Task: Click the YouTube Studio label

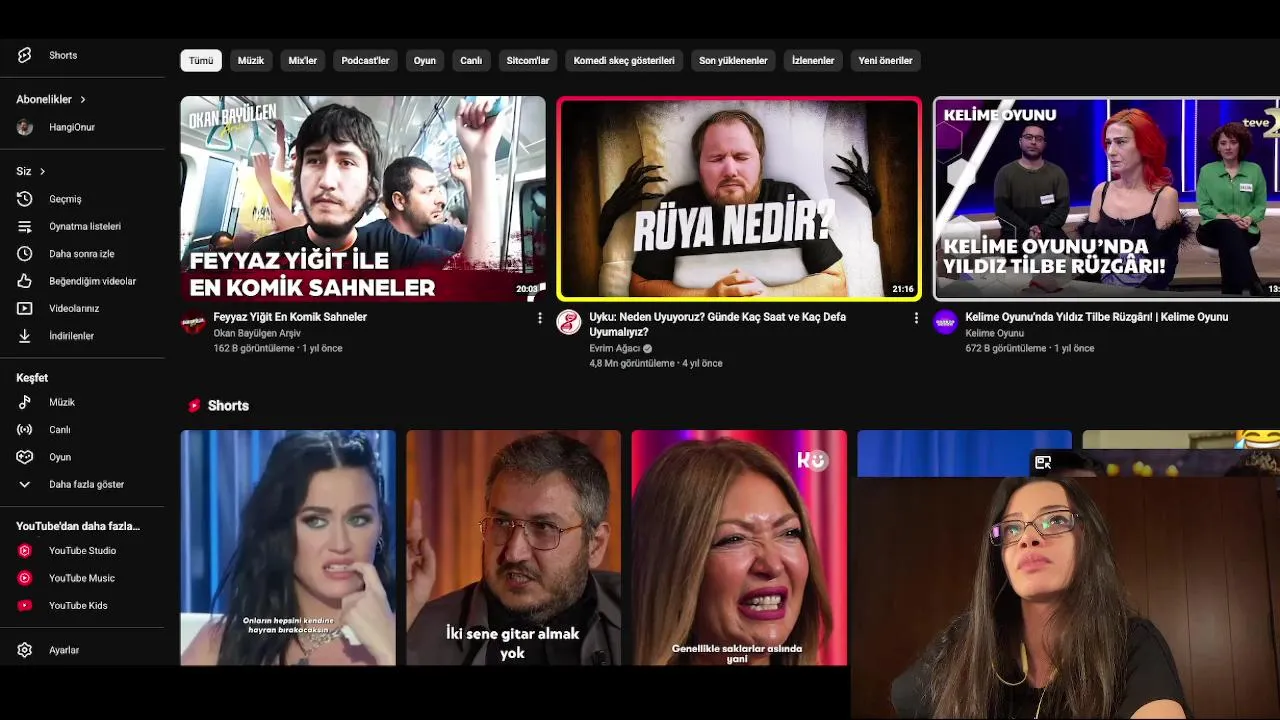Action: click(82, 551)
